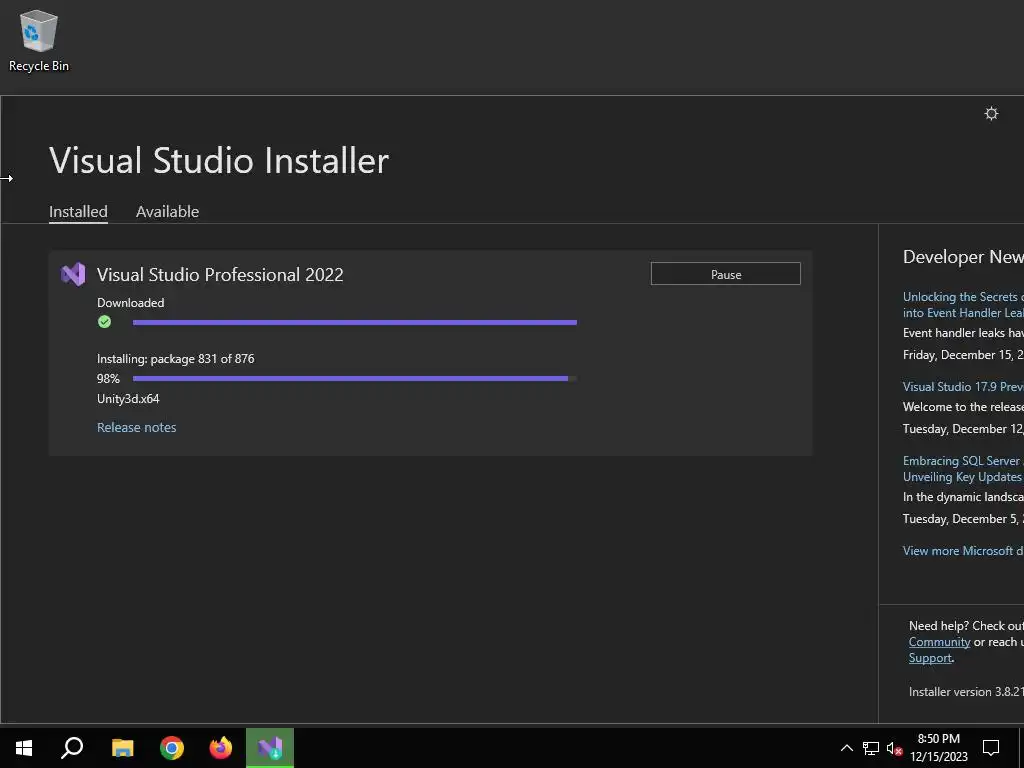
Task: Open 'Unlocking the Secrets' news article
Action: pos(963,305)
